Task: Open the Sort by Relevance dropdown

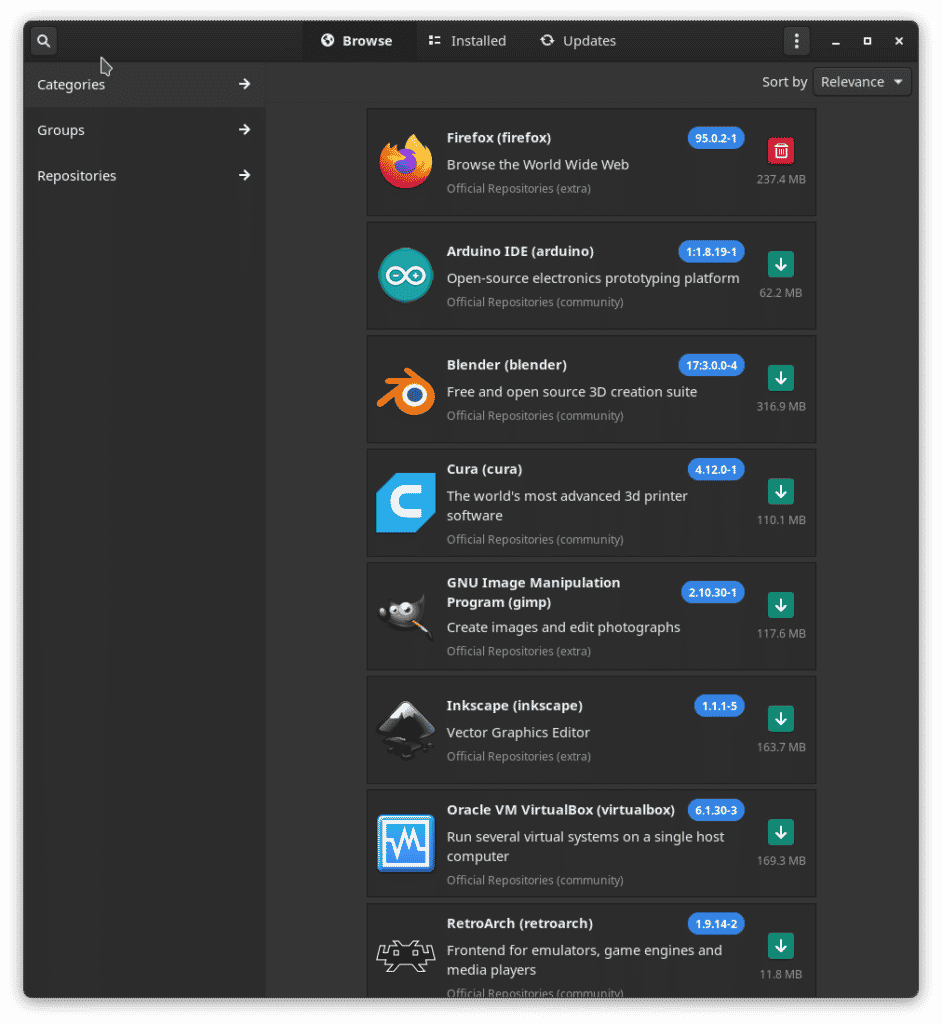Action: 861,81
